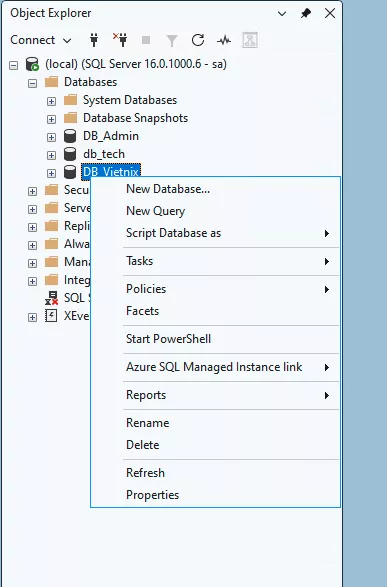The width and height of the screenshot is (387, 587).
Task: Click the db_tech database cylinder icon
Action: coord(70,154)
